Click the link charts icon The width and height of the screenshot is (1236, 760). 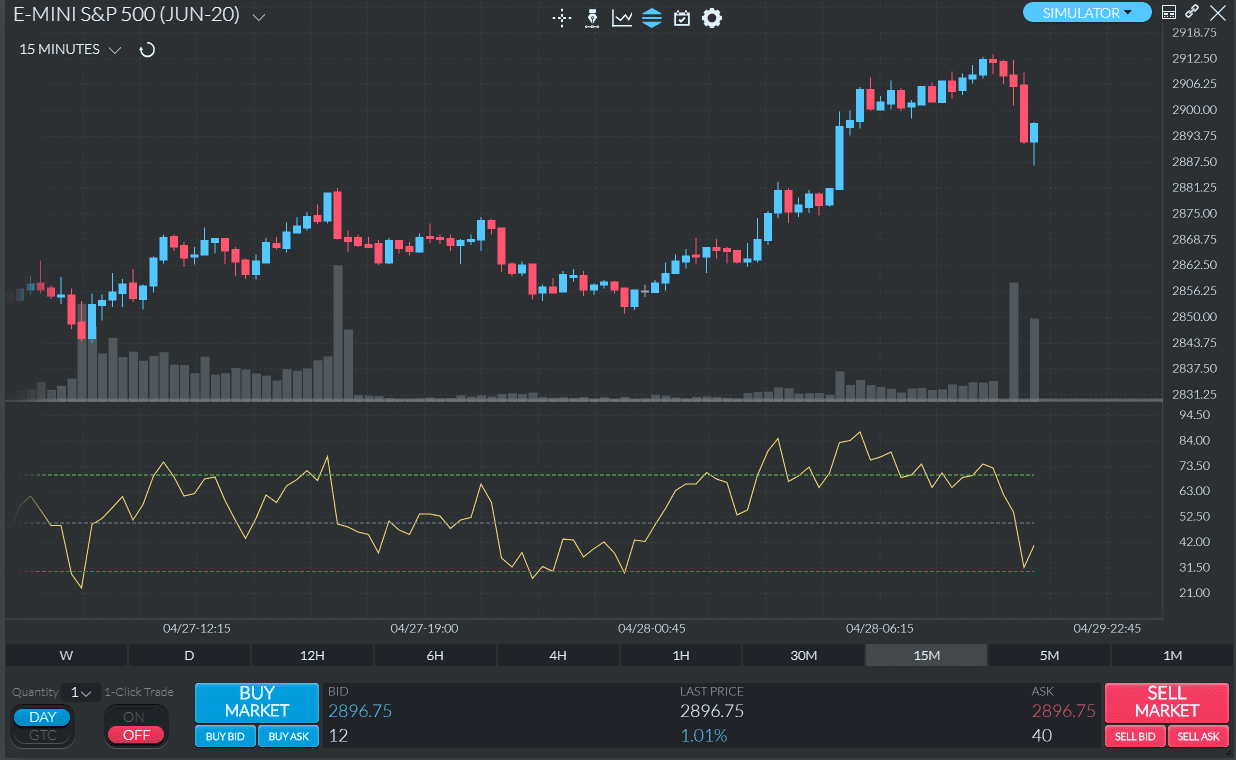click(x=1192, y=12)
